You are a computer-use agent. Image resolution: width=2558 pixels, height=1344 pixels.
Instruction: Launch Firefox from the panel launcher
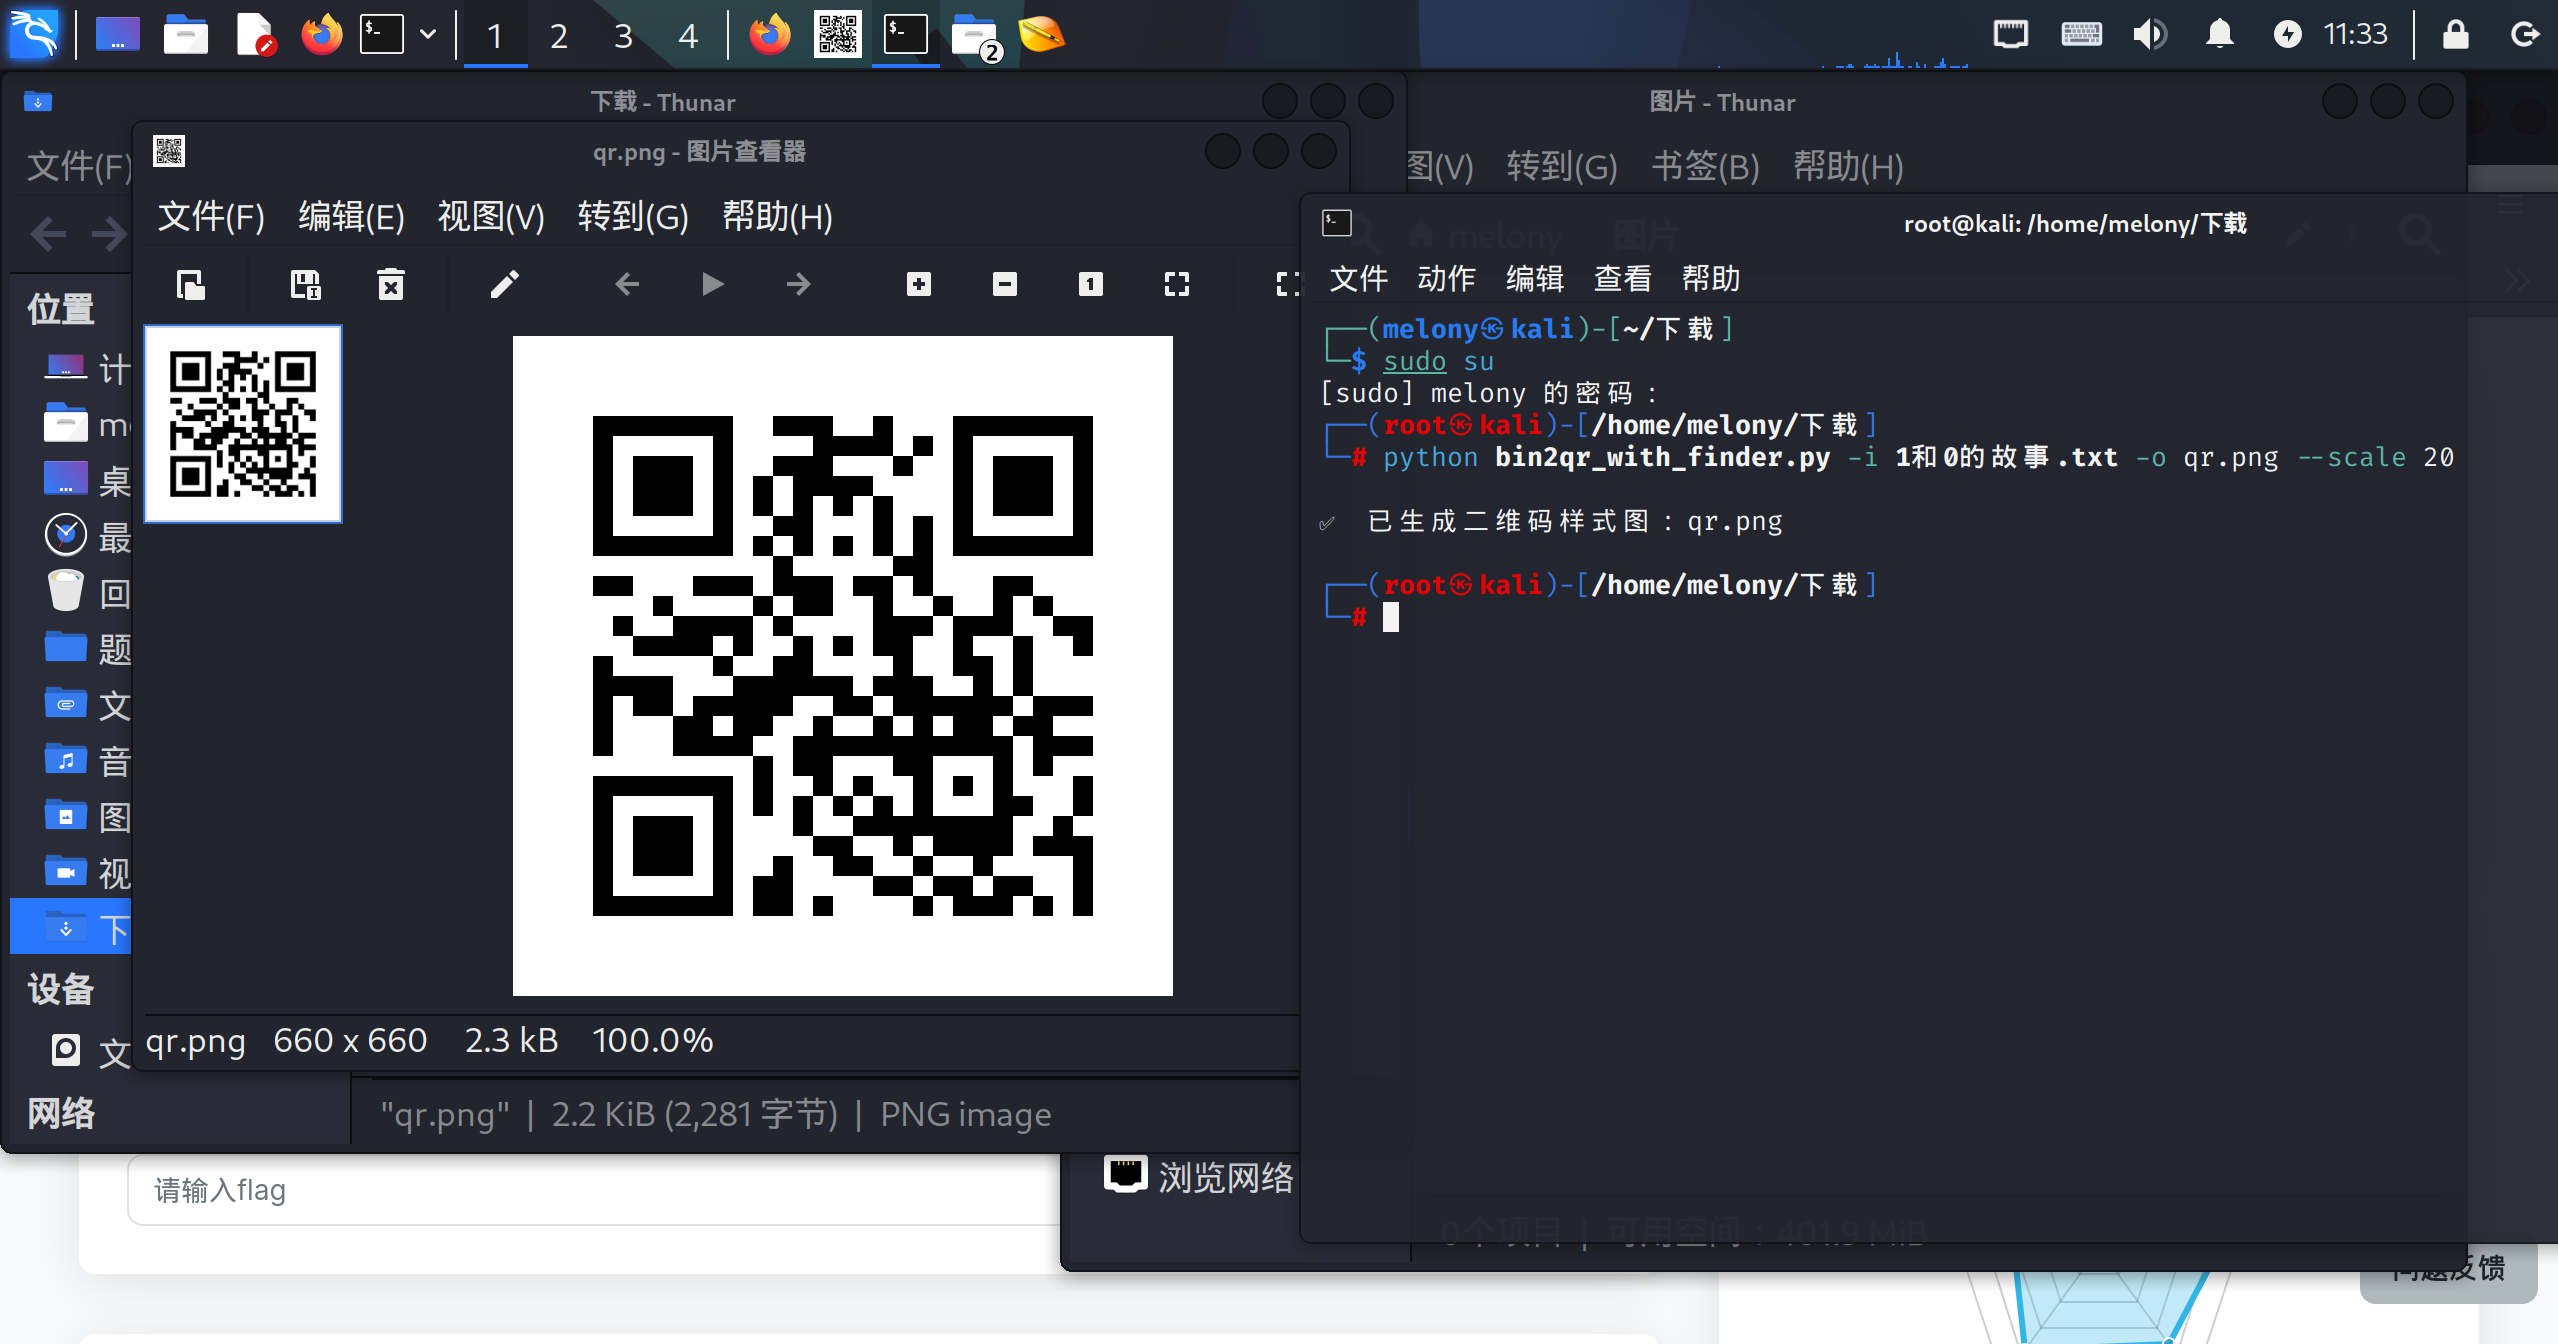click(321, 35)
